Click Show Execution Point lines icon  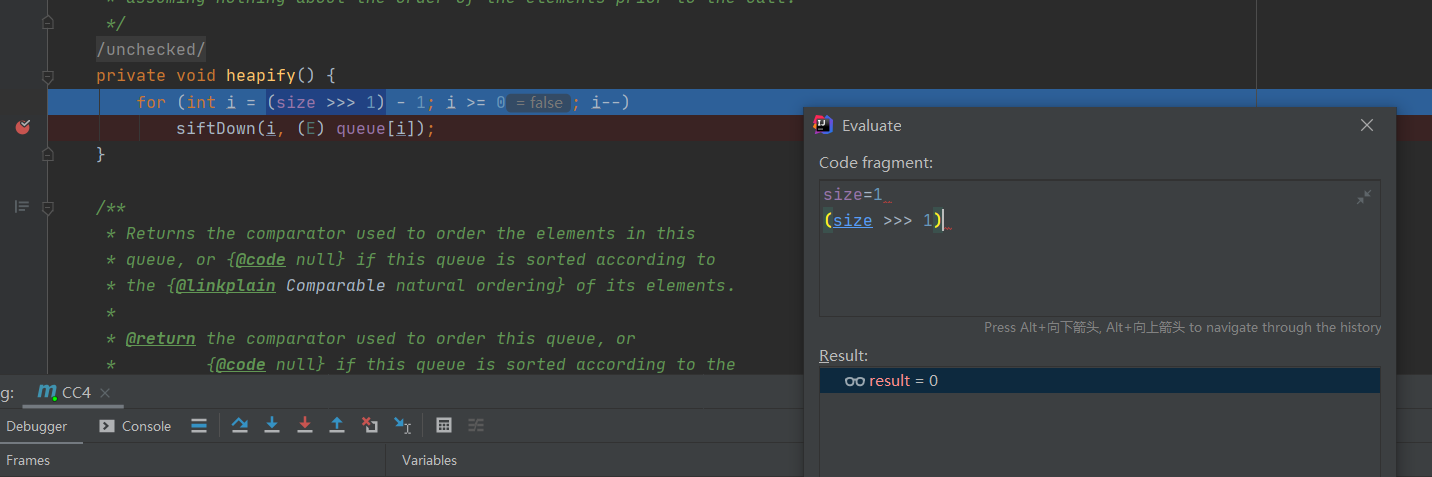pyautogui.click(x=199, y=425)
